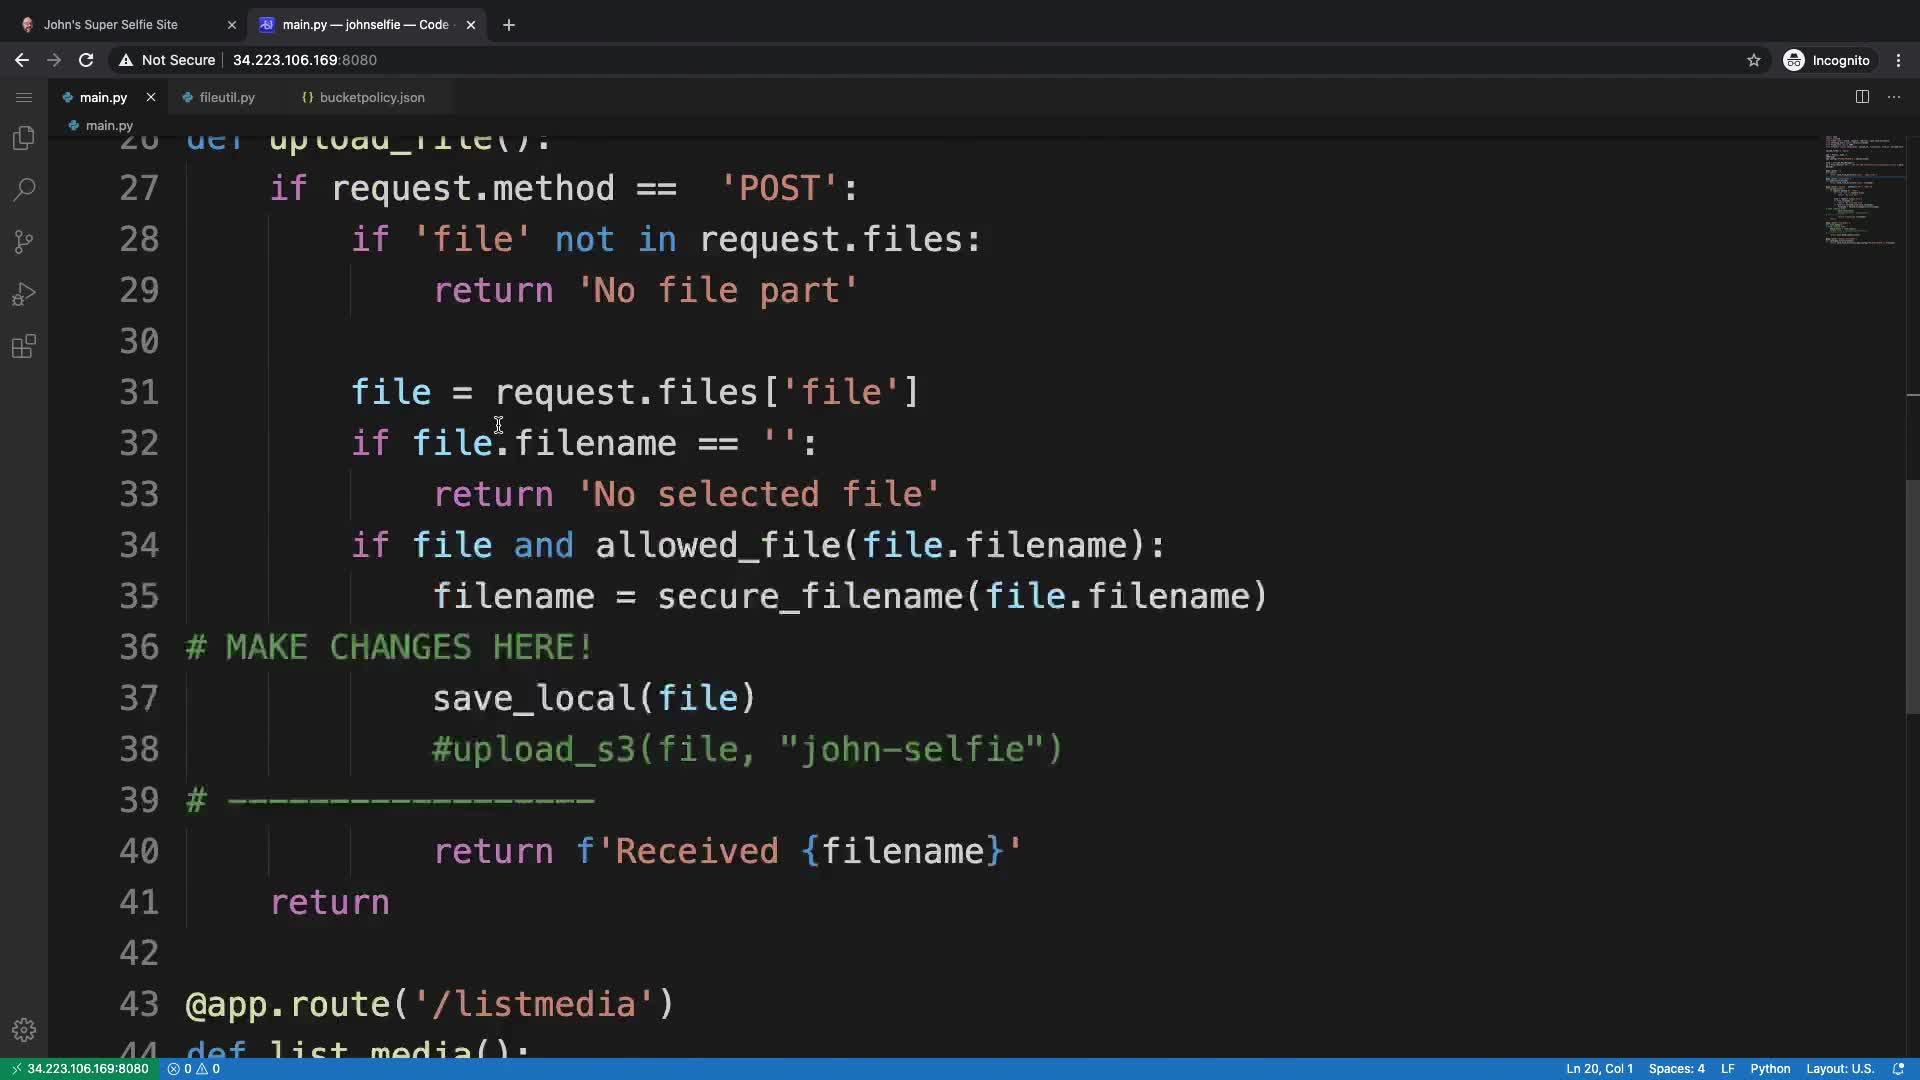This screenshot has width=1920, height=1080.
Task: Split the editor to the right
Action: (1862, 97)
